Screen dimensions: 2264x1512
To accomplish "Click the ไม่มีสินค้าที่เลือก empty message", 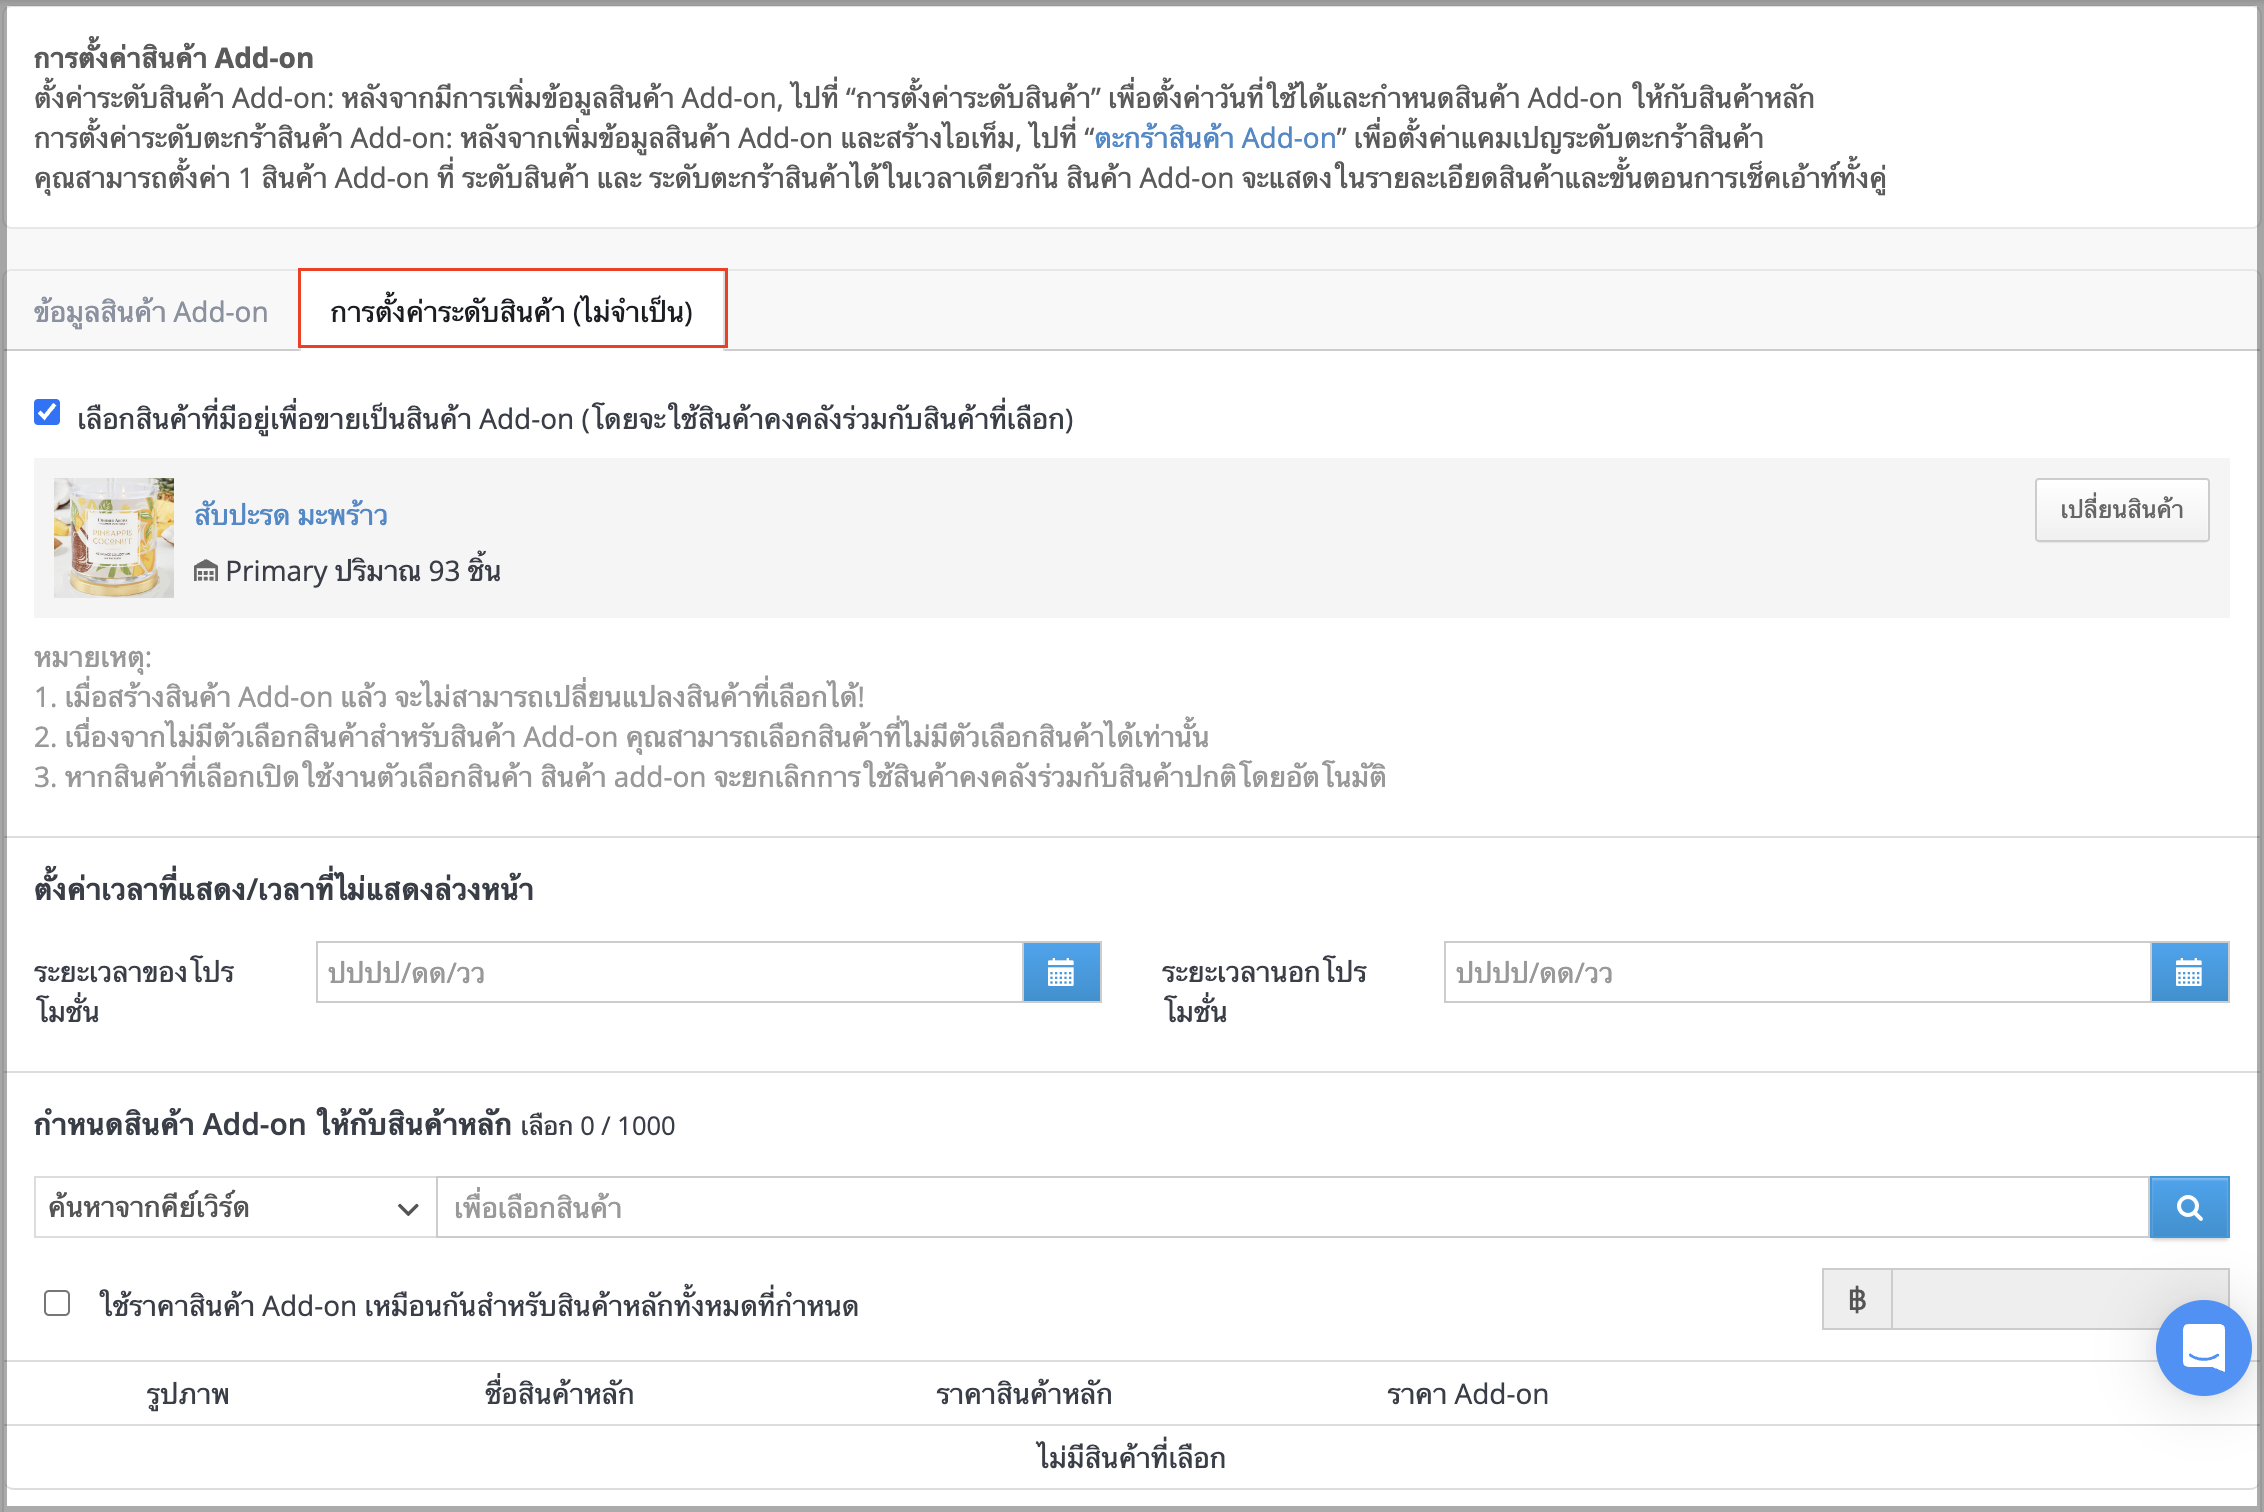I will [1131, 1457].
